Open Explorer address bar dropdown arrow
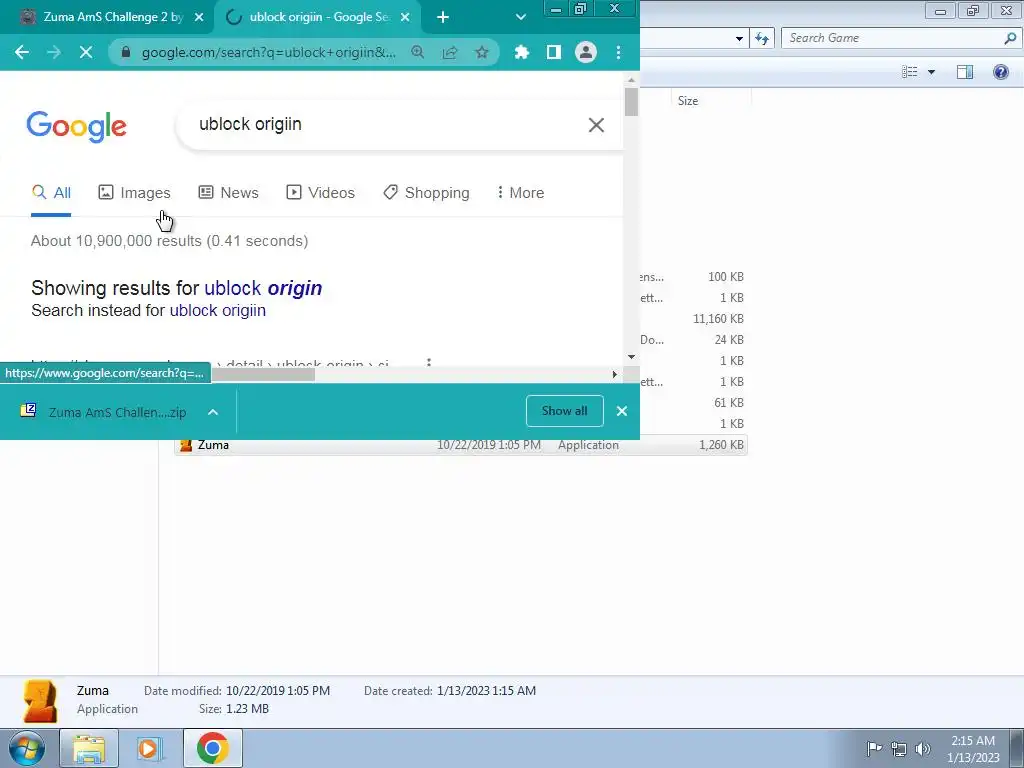 point(739,39)
